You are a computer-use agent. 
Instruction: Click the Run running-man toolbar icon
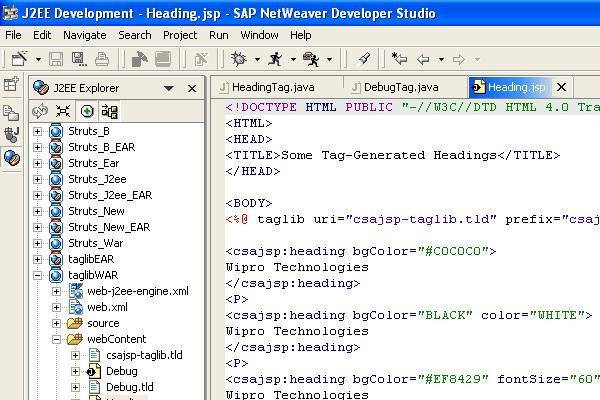(x=275, y=60)
